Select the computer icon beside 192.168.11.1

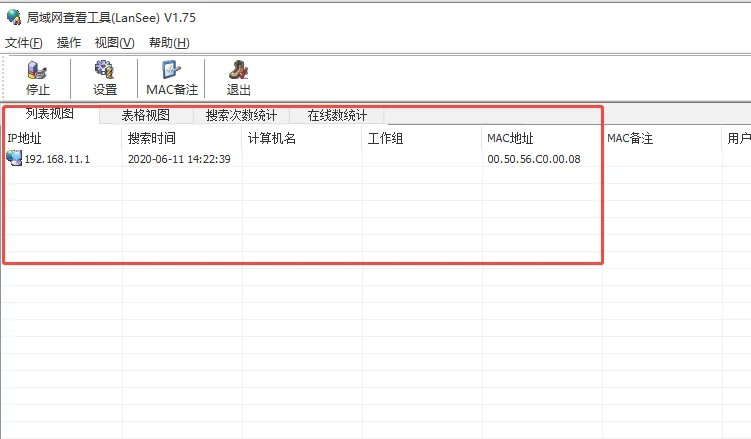tap(14, 158)
